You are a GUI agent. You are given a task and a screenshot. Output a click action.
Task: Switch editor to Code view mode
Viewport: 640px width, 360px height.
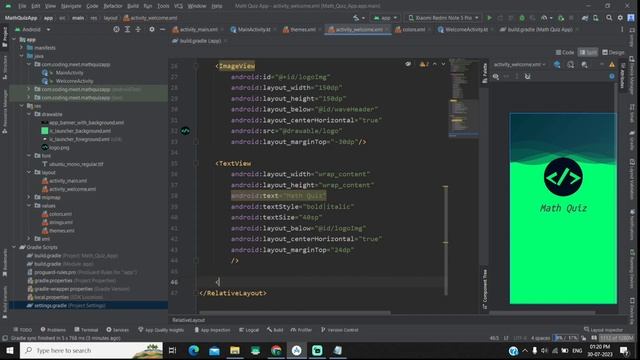(x=565, y=52)
